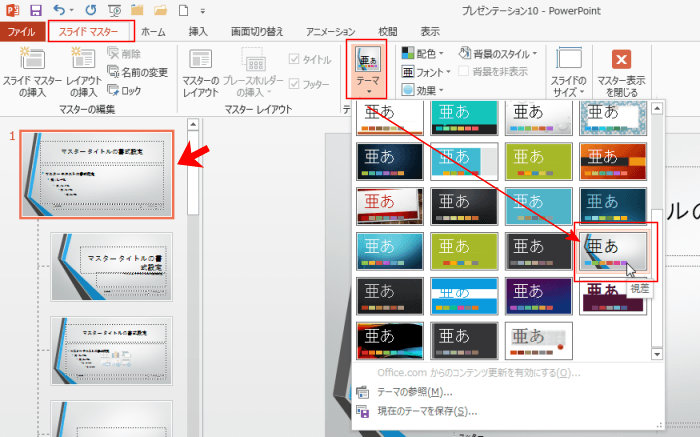Click the Browse themes folder icon
This screenshot has height=437, width=700.
pyautogui.click(x=362, y=392)
